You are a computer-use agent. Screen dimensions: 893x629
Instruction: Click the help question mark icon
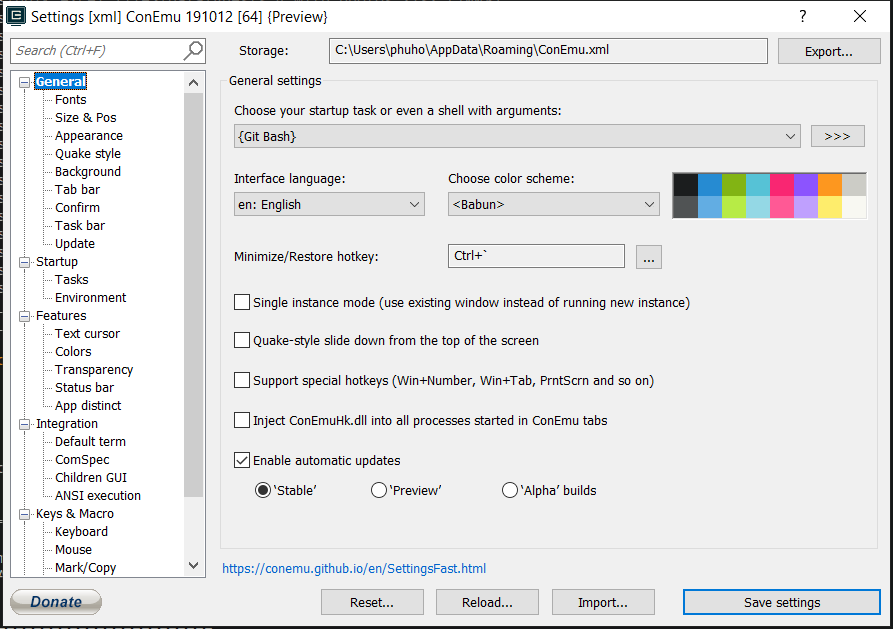[804, 15]
